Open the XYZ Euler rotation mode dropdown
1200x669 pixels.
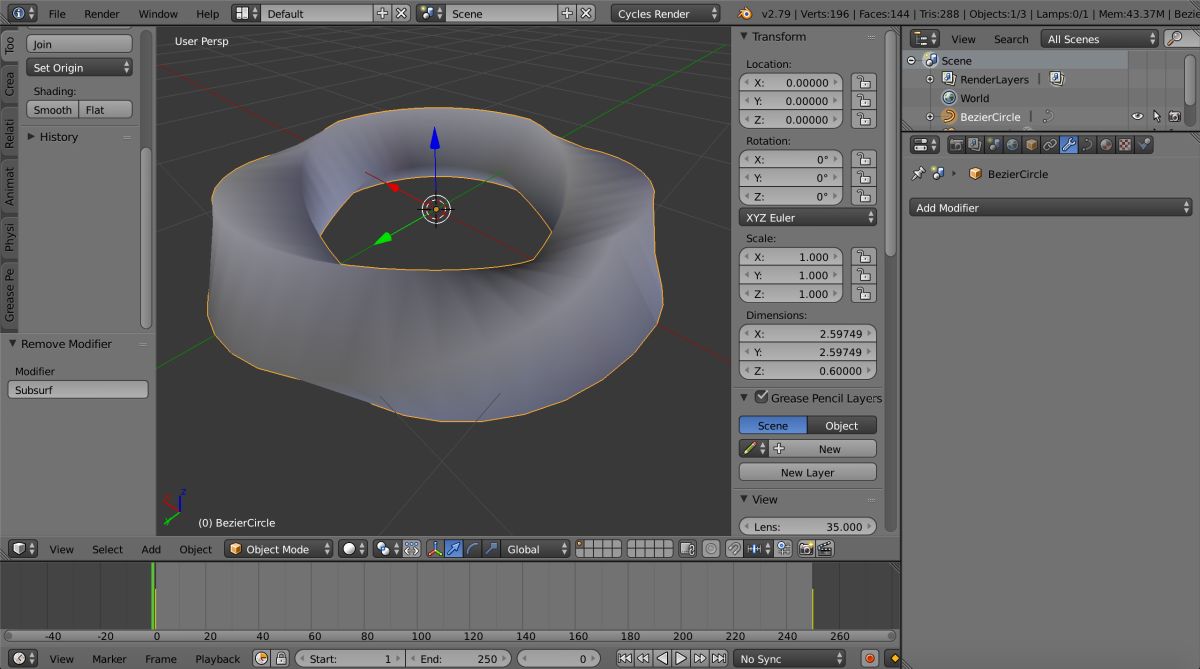click(x=808, y=217)
